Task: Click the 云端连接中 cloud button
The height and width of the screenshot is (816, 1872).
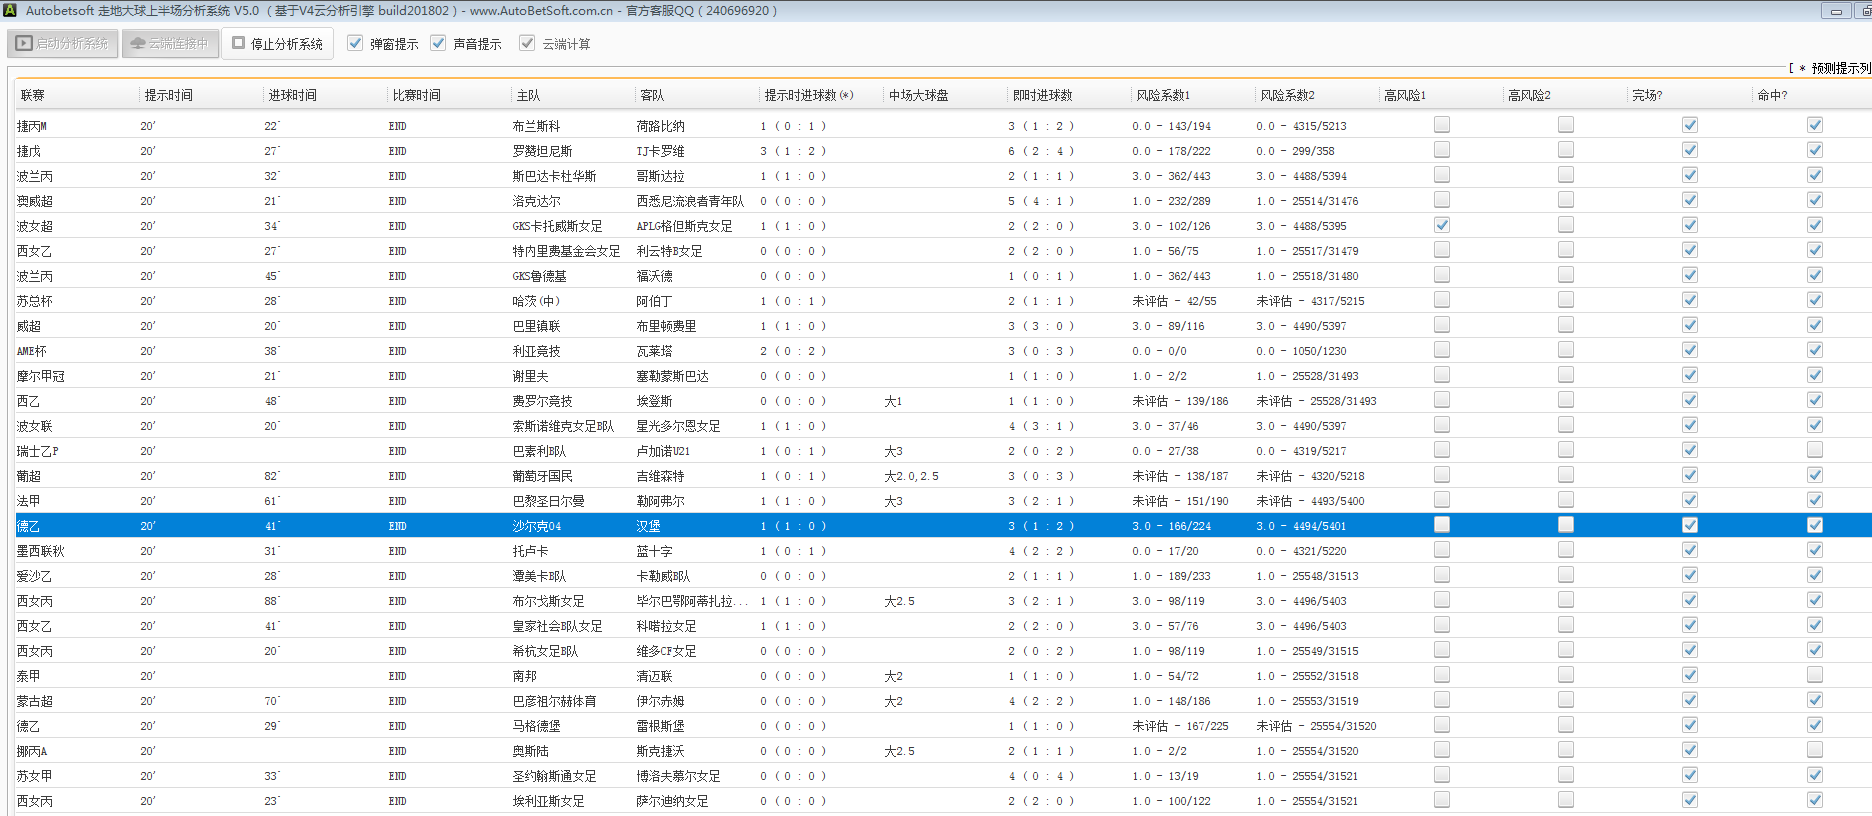Action: pyautogui.click(x=170, y=44)
